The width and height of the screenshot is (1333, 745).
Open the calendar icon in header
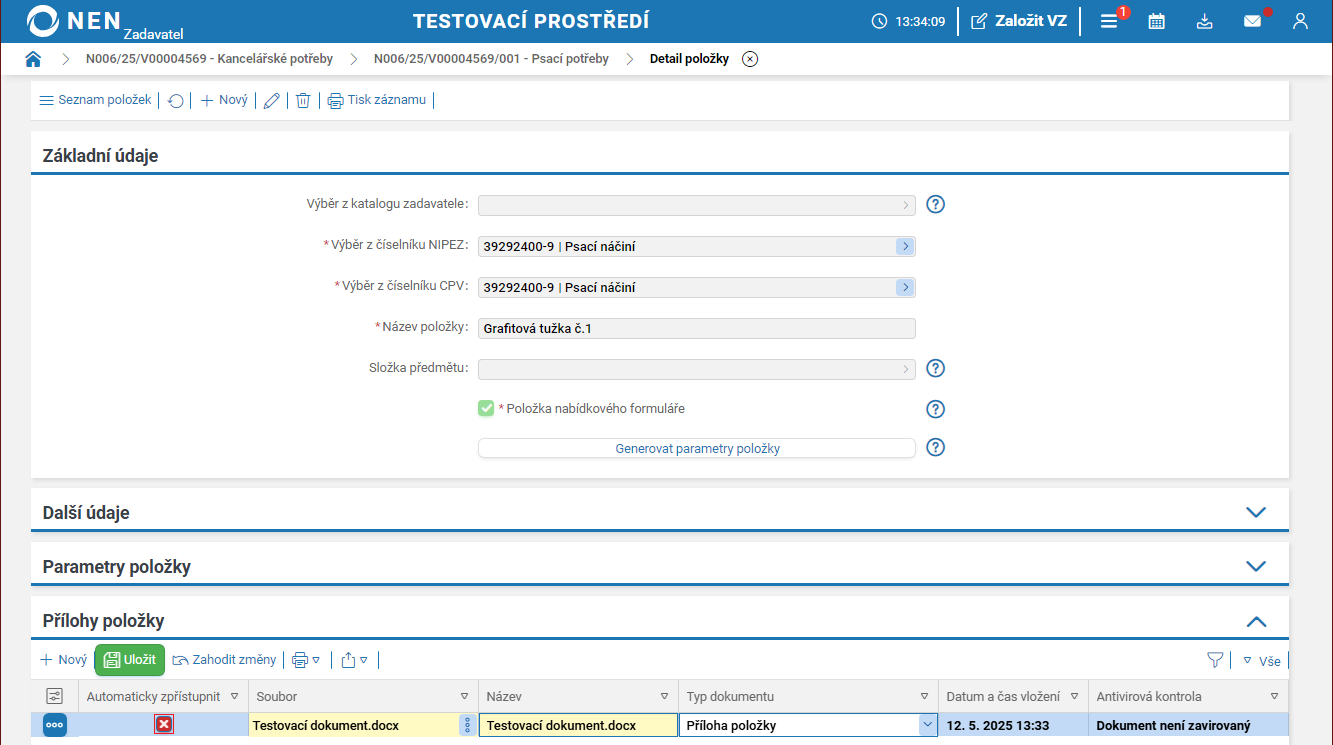pyautogui.click(x=1156, y=21)
